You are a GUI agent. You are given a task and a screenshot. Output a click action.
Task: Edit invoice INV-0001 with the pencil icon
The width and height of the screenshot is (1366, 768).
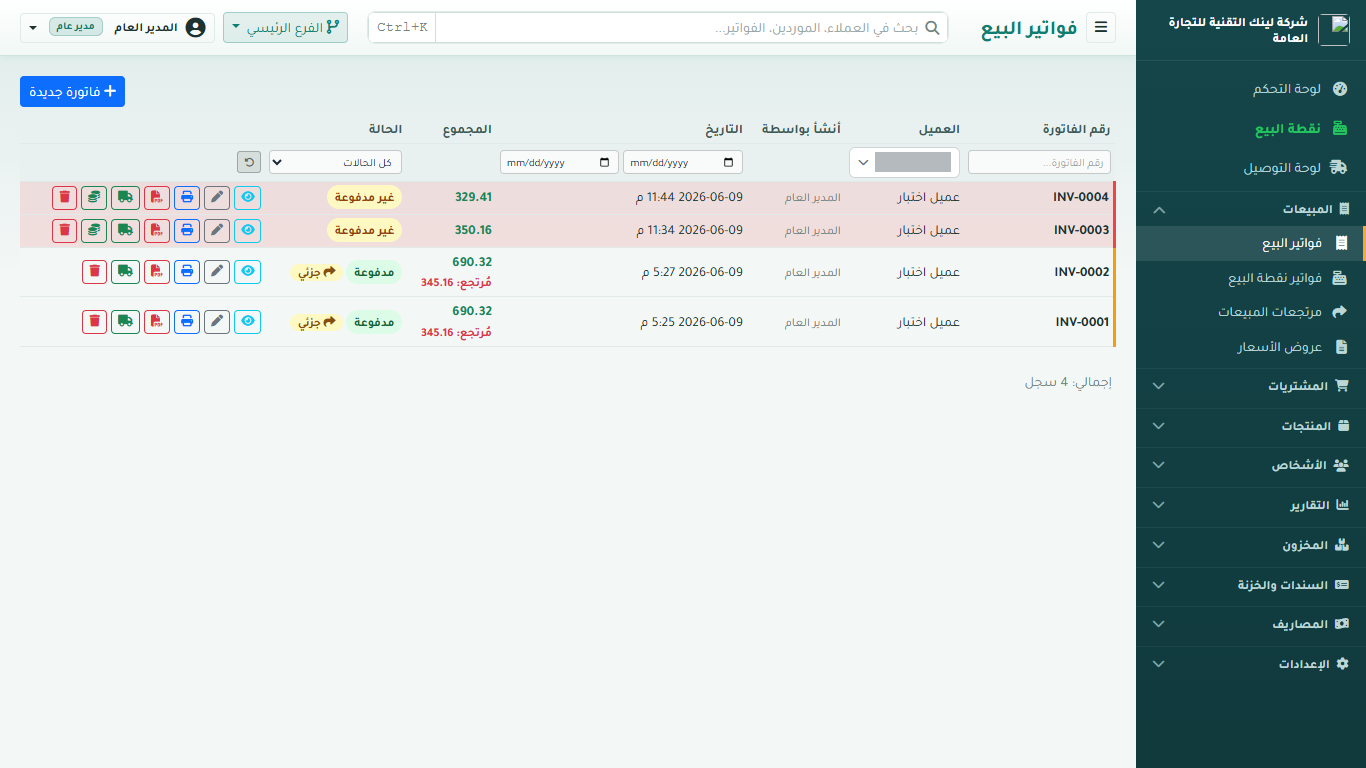click(217, 322)
